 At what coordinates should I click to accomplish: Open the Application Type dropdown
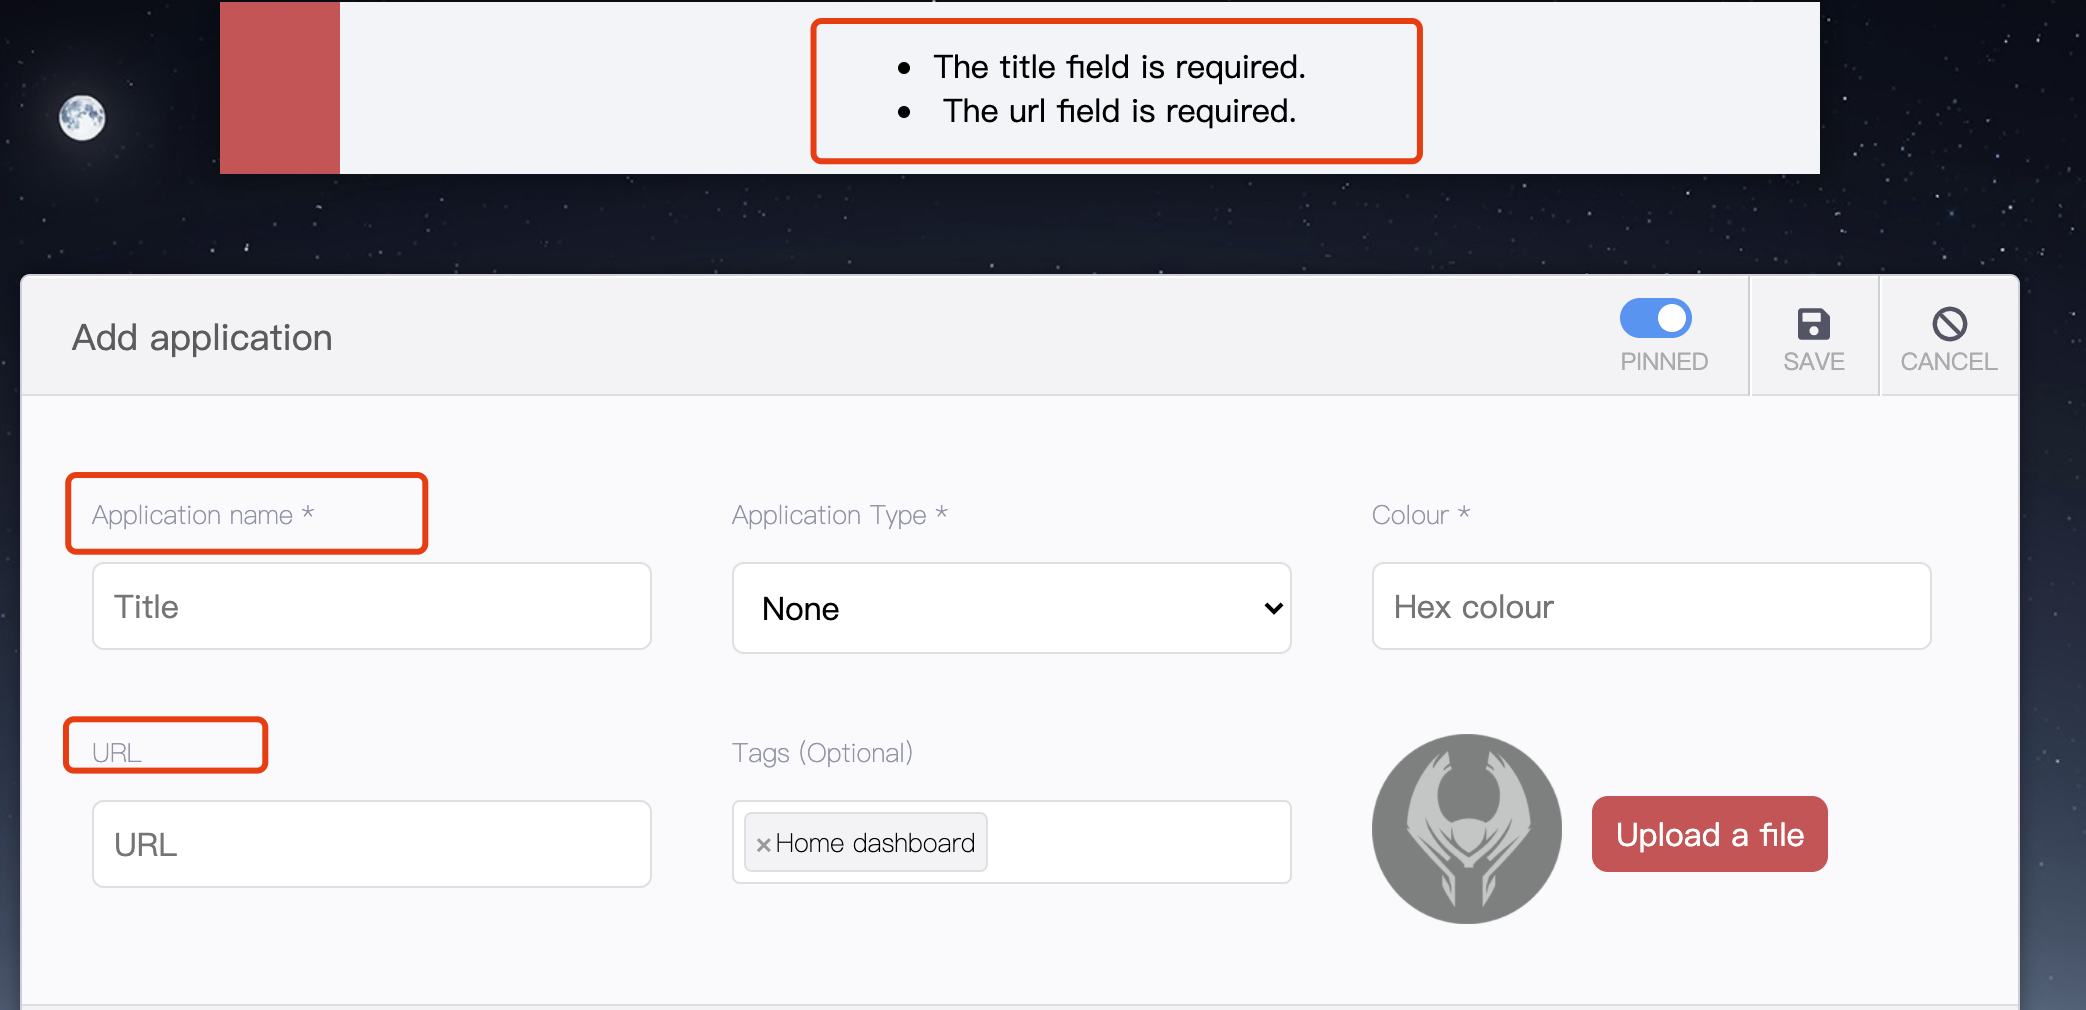click(x=1011, y=608)
